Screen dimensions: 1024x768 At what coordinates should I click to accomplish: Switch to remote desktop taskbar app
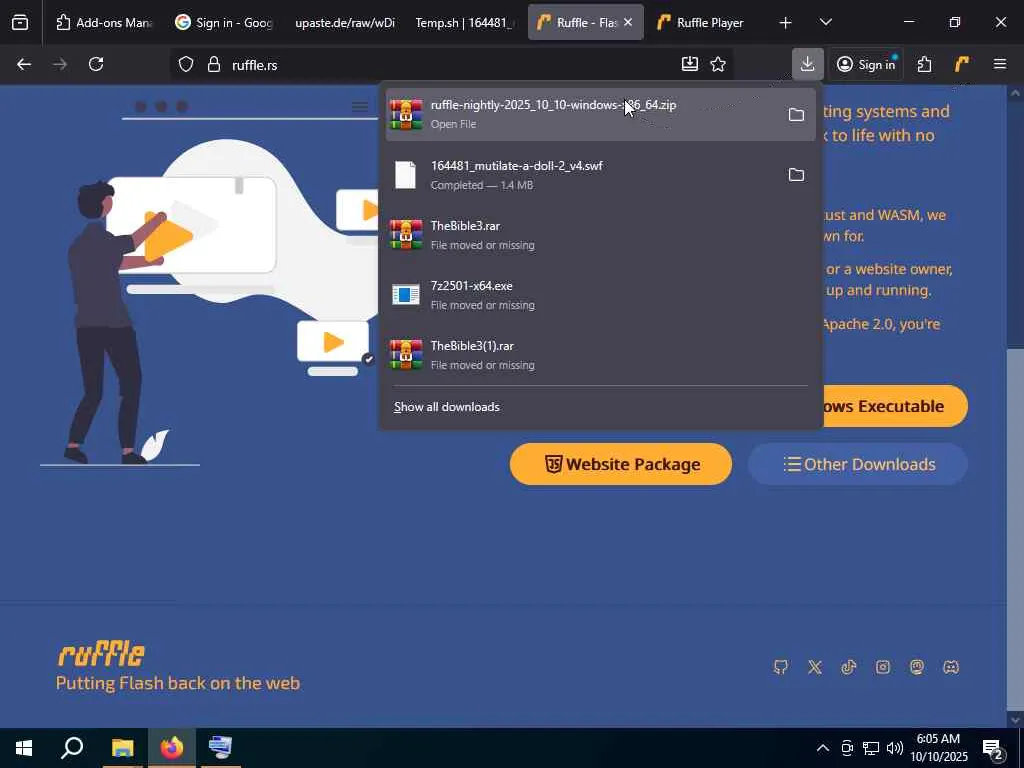[x=220, y=748]
